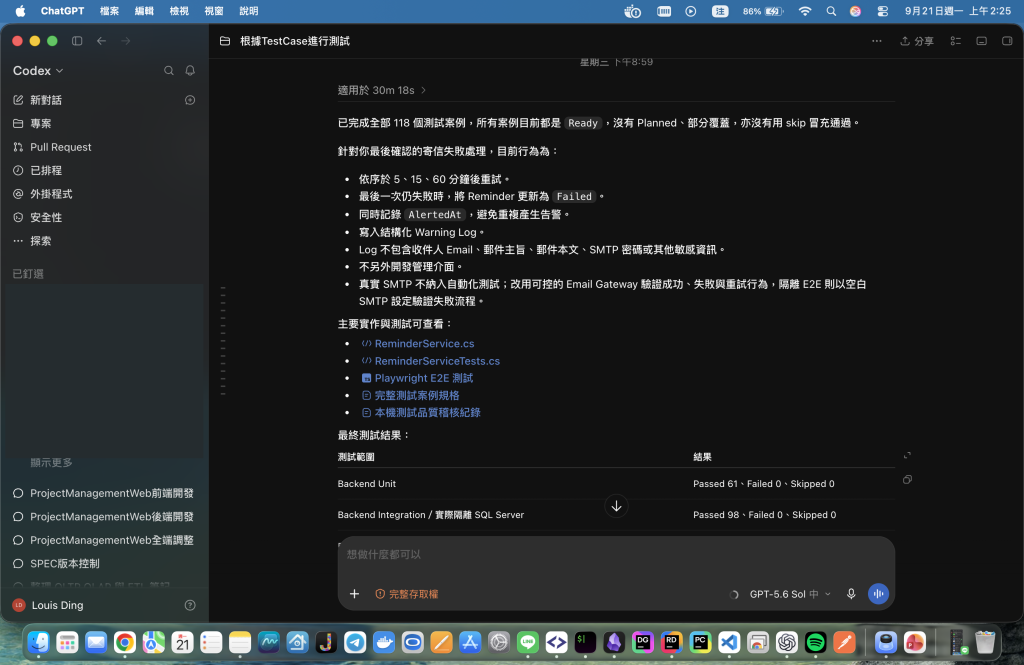1024x665 pixels.
Task: Toggle the bottom panel icon in header
Action: click(982, 41)
